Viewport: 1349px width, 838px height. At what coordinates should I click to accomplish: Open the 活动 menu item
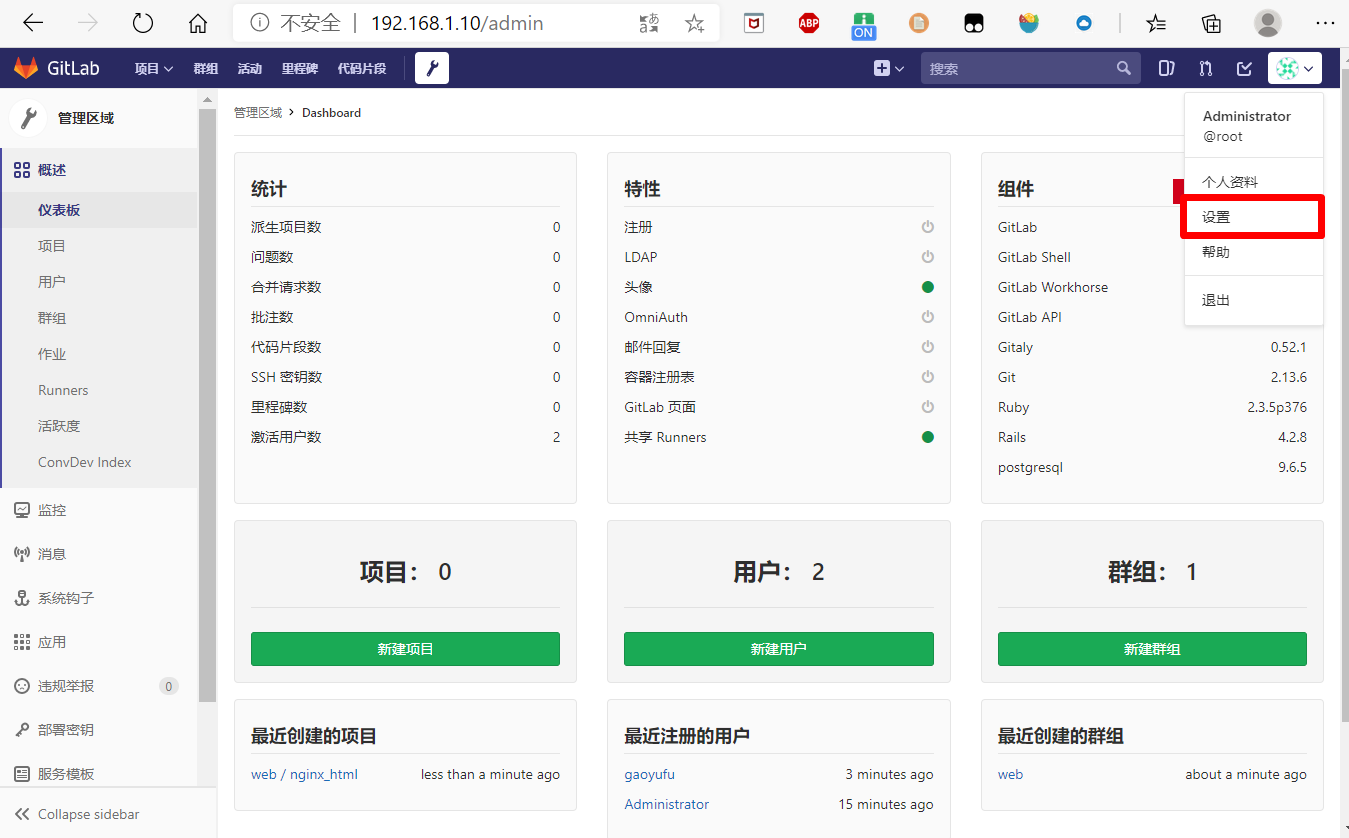pyautogui.click(x=249, y=68)
